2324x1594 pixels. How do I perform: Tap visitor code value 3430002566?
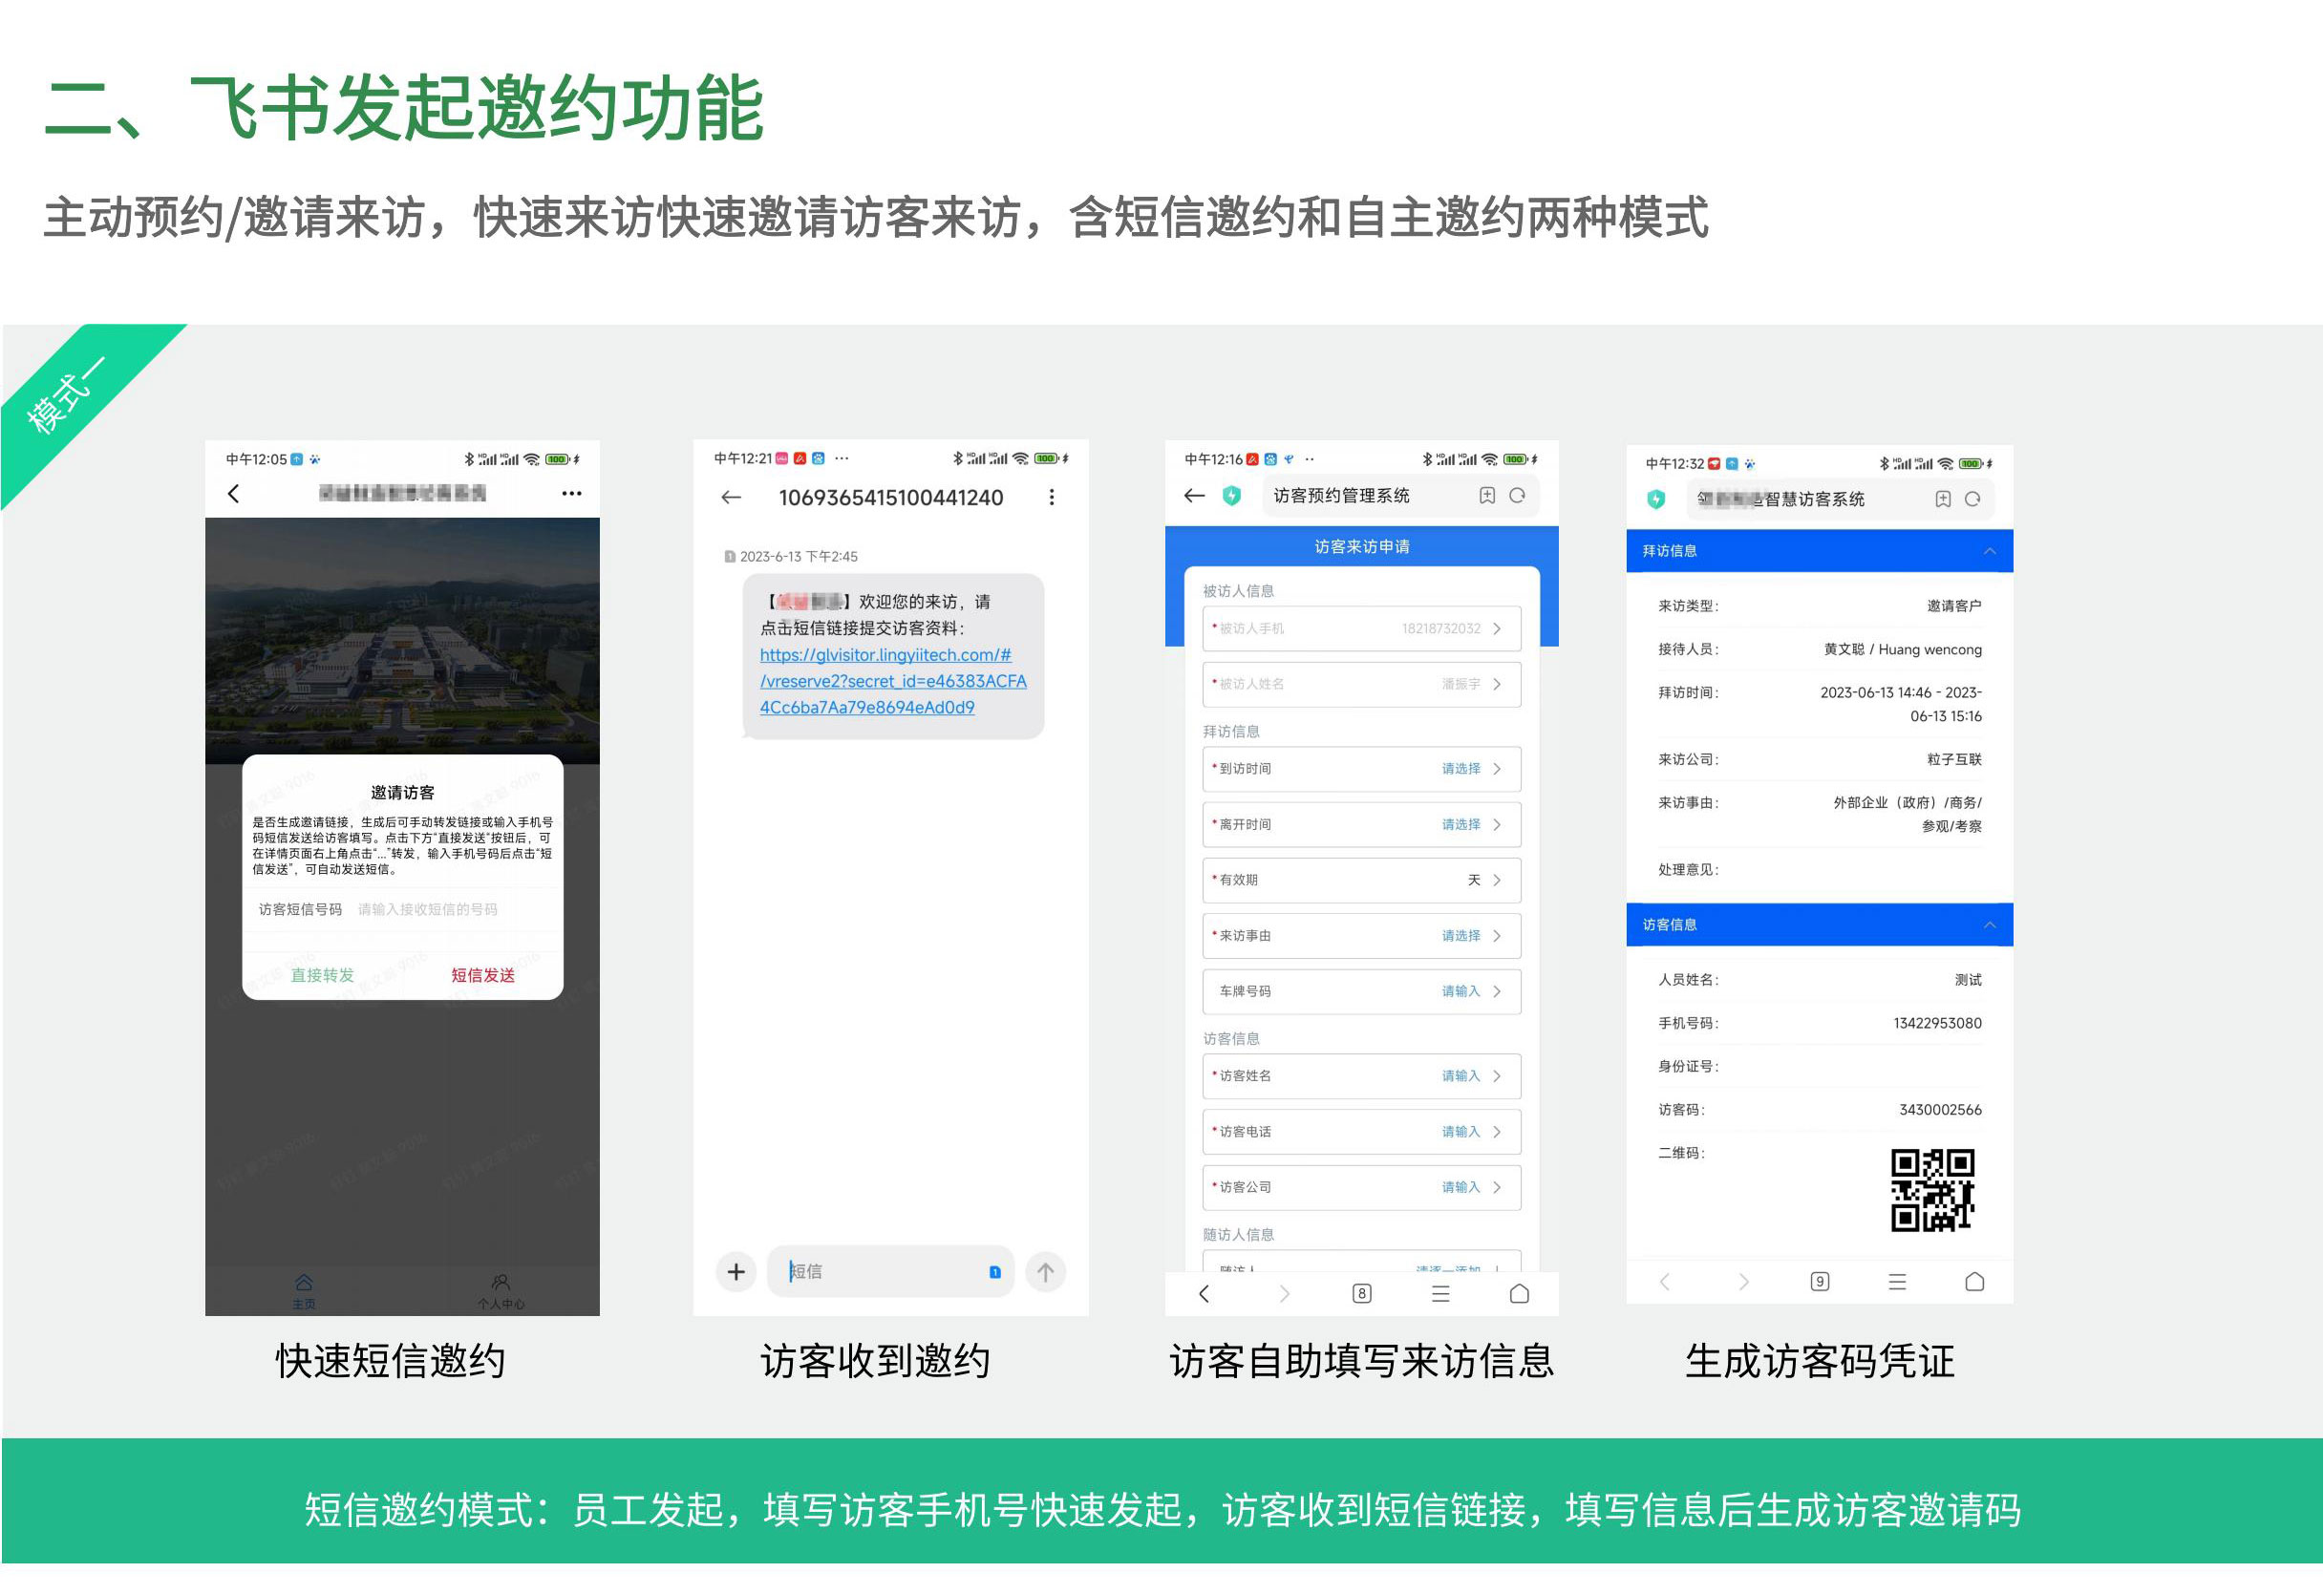point(1940,1109)
